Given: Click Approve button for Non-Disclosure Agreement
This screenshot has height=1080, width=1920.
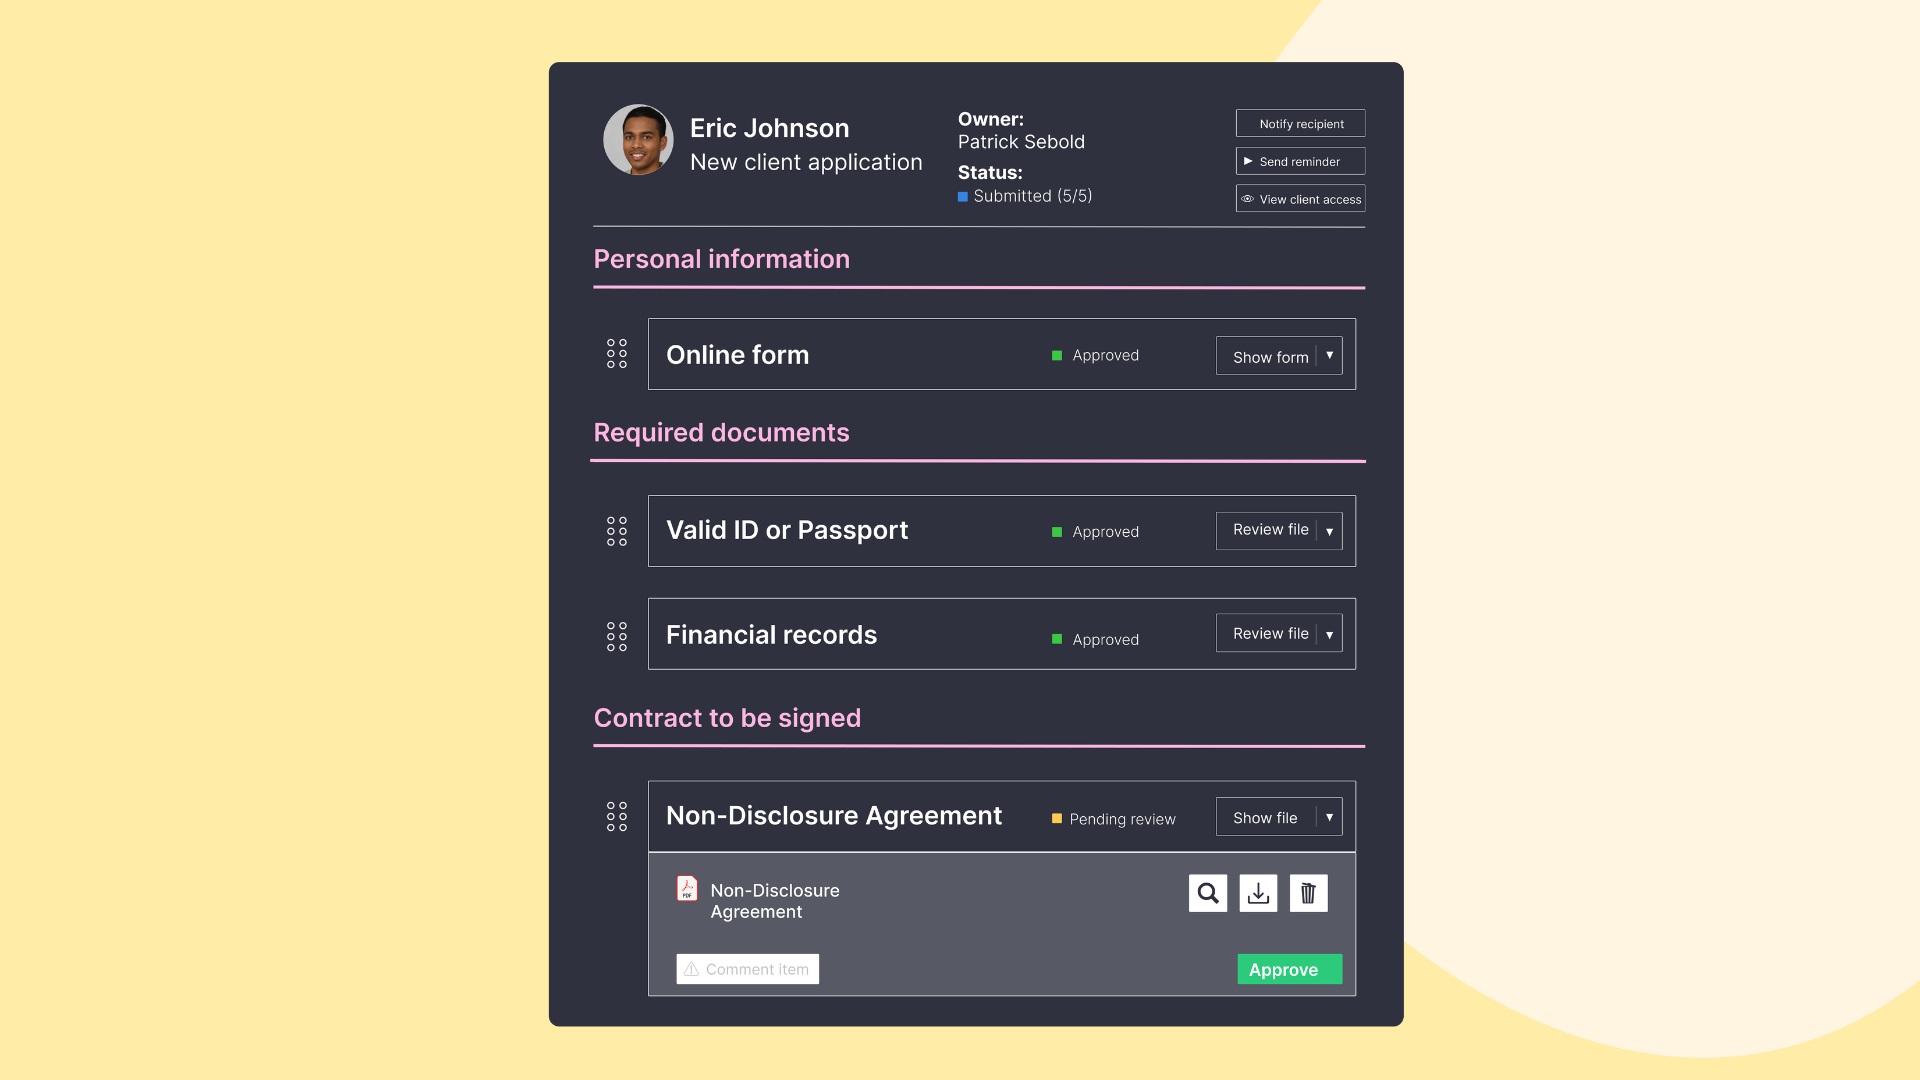Looking at the screenshot, I should 1288,968.
